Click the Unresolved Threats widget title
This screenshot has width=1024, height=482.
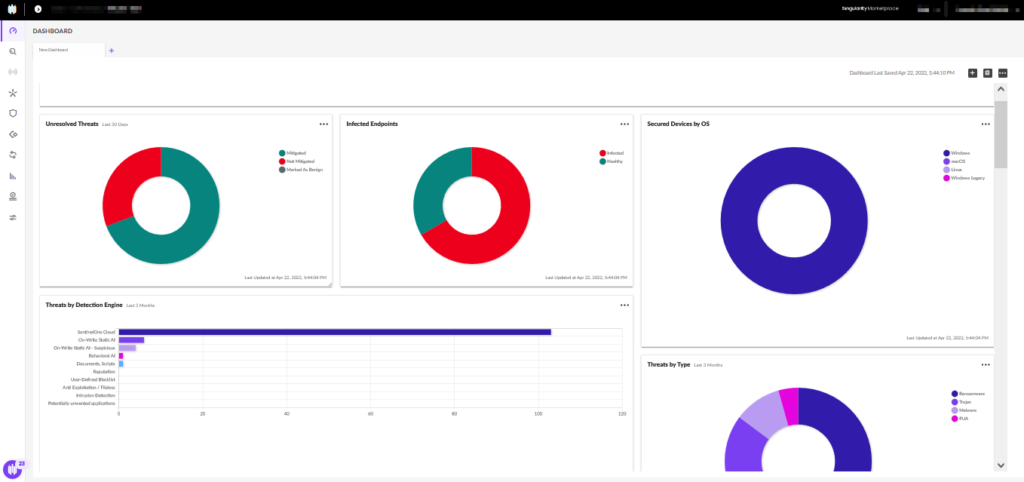tap(72, 123)
